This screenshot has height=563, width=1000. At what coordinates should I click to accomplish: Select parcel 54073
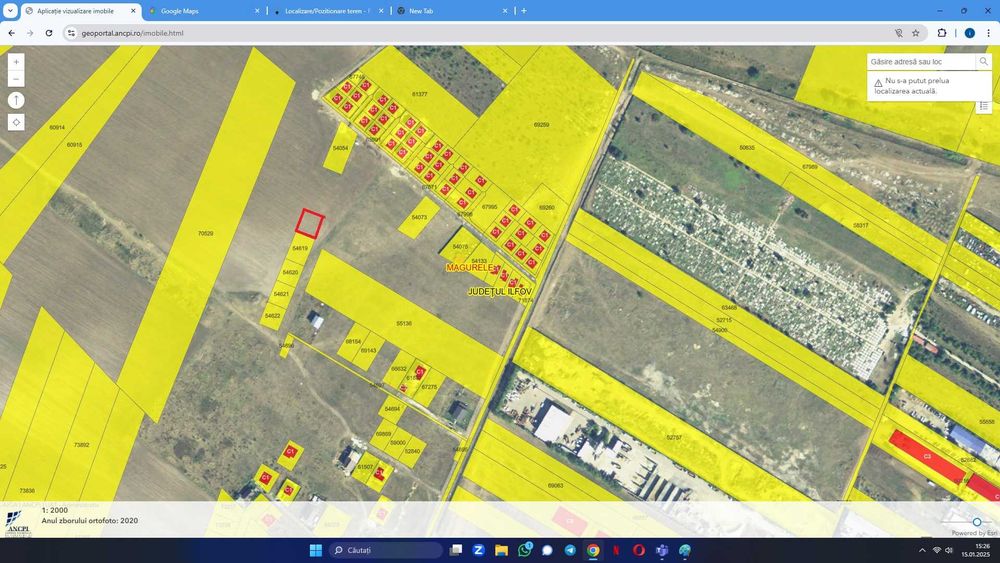click(419, 217)
